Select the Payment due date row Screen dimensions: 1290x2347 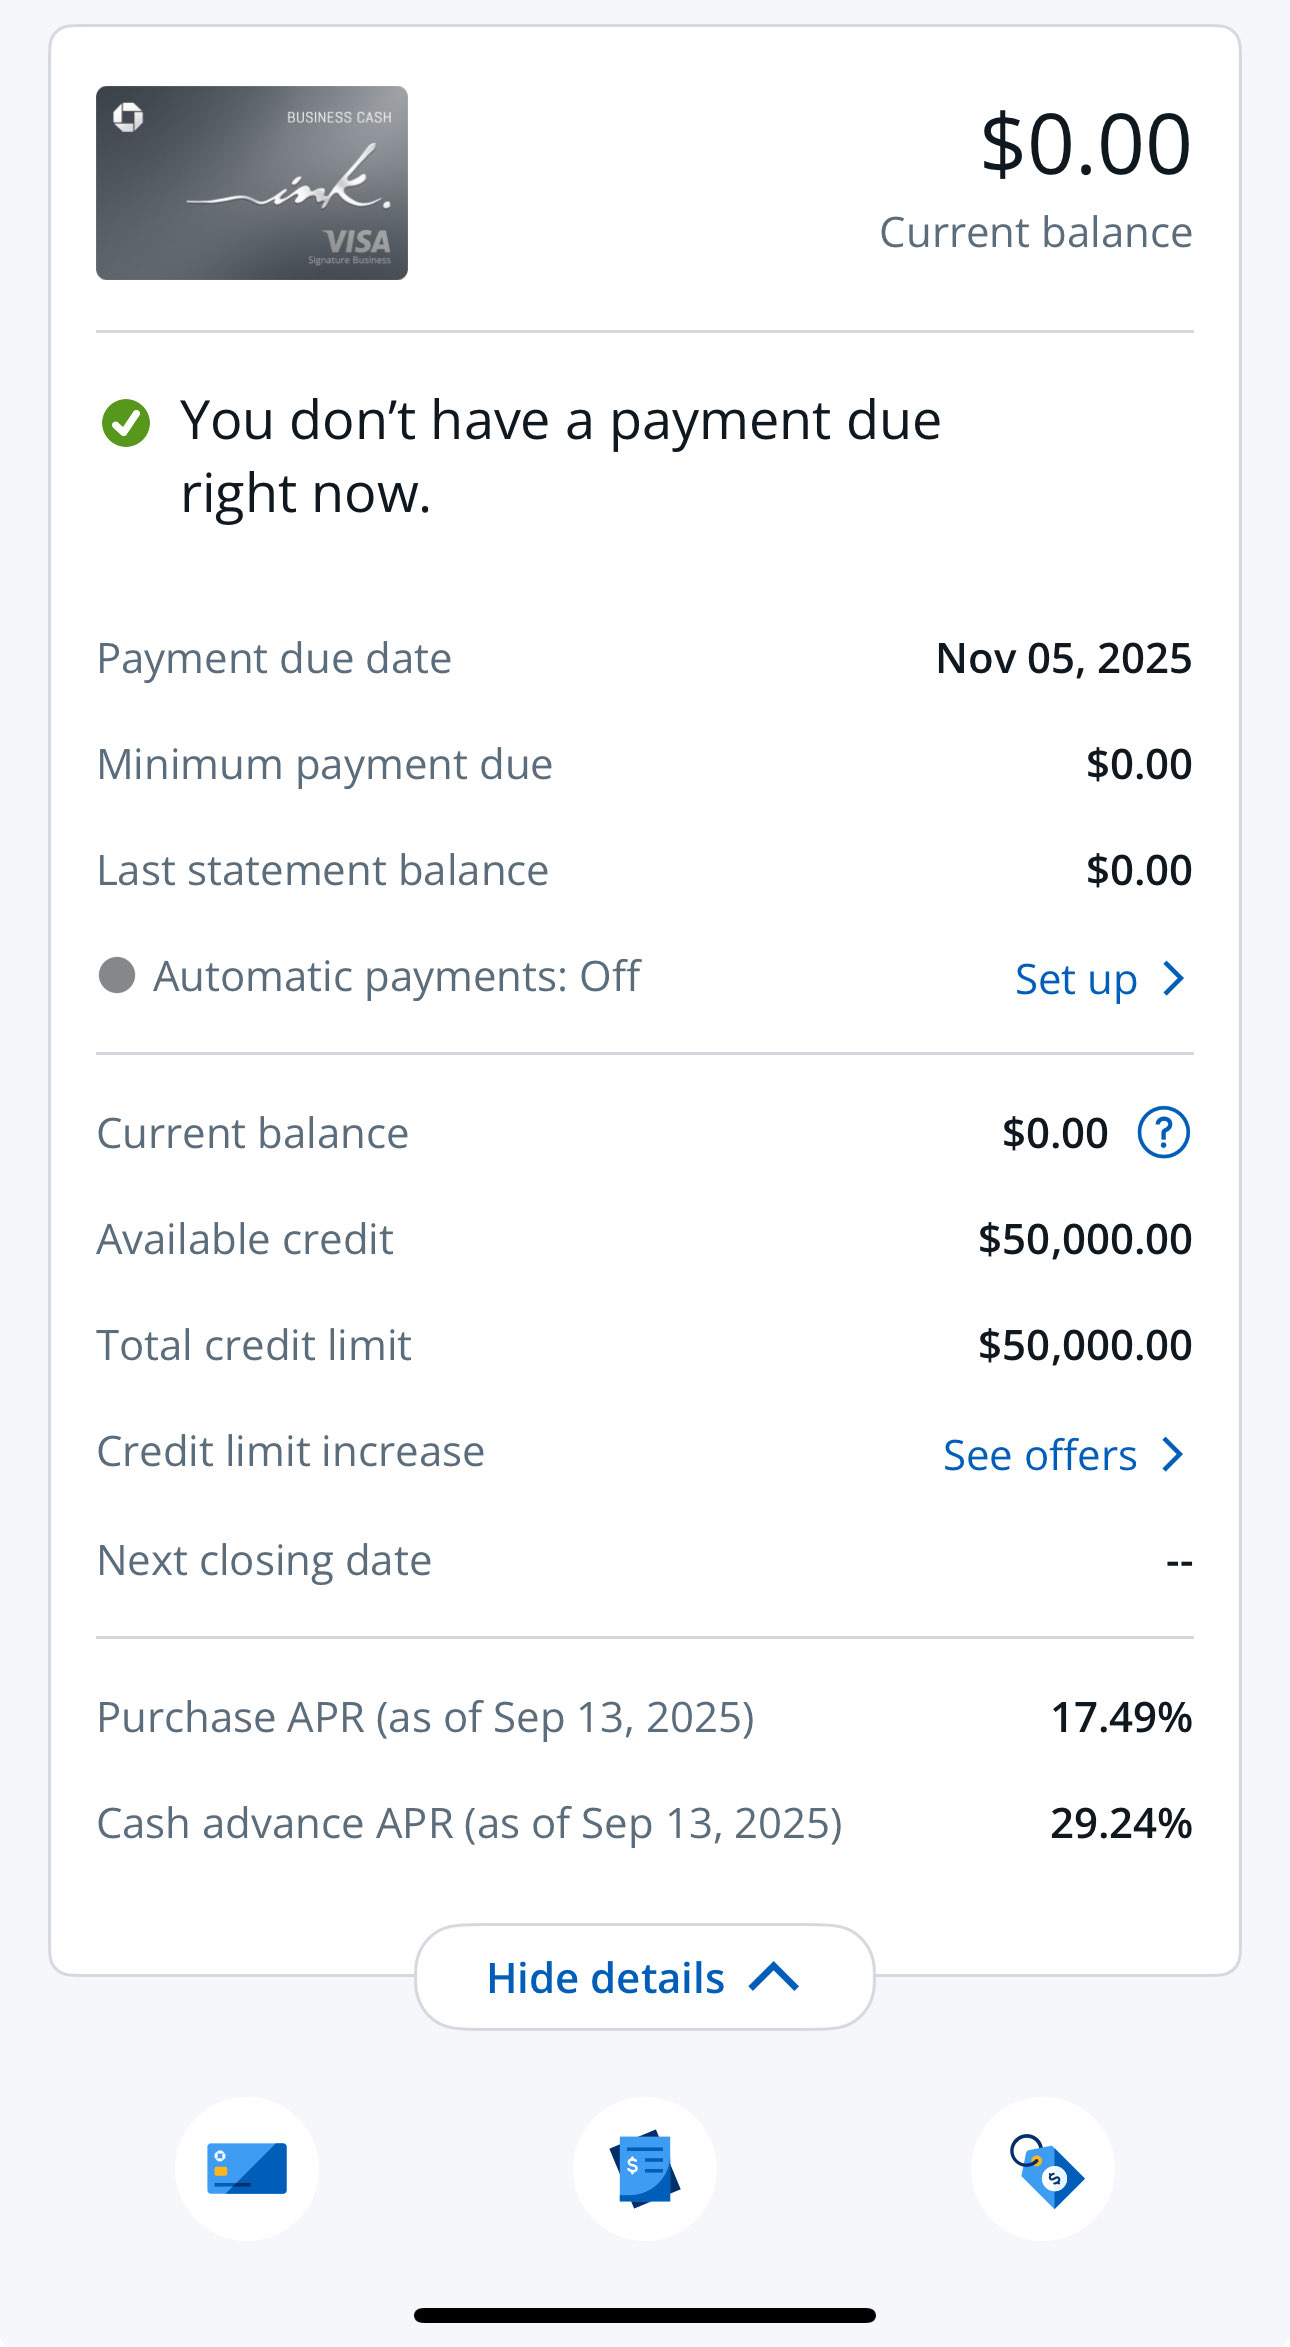click(x=644, y=657)
